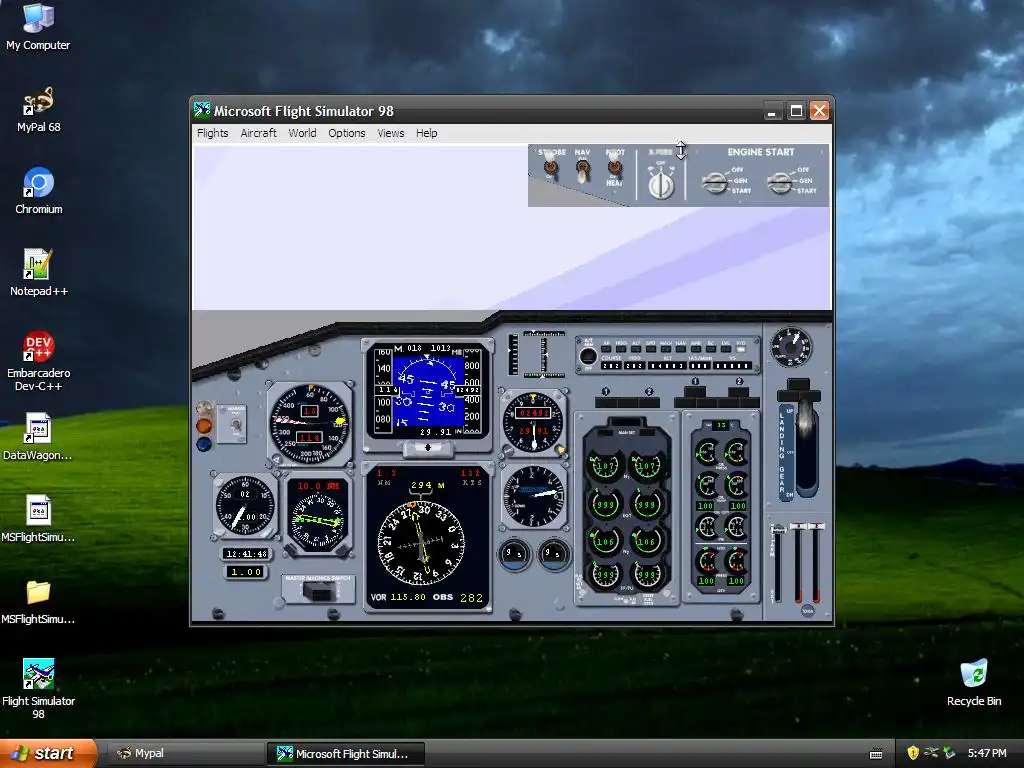This screenshot has height=768, width=1024.
Task: Click engine 2 N2 gauge reading 106
Action: (647, 541)
